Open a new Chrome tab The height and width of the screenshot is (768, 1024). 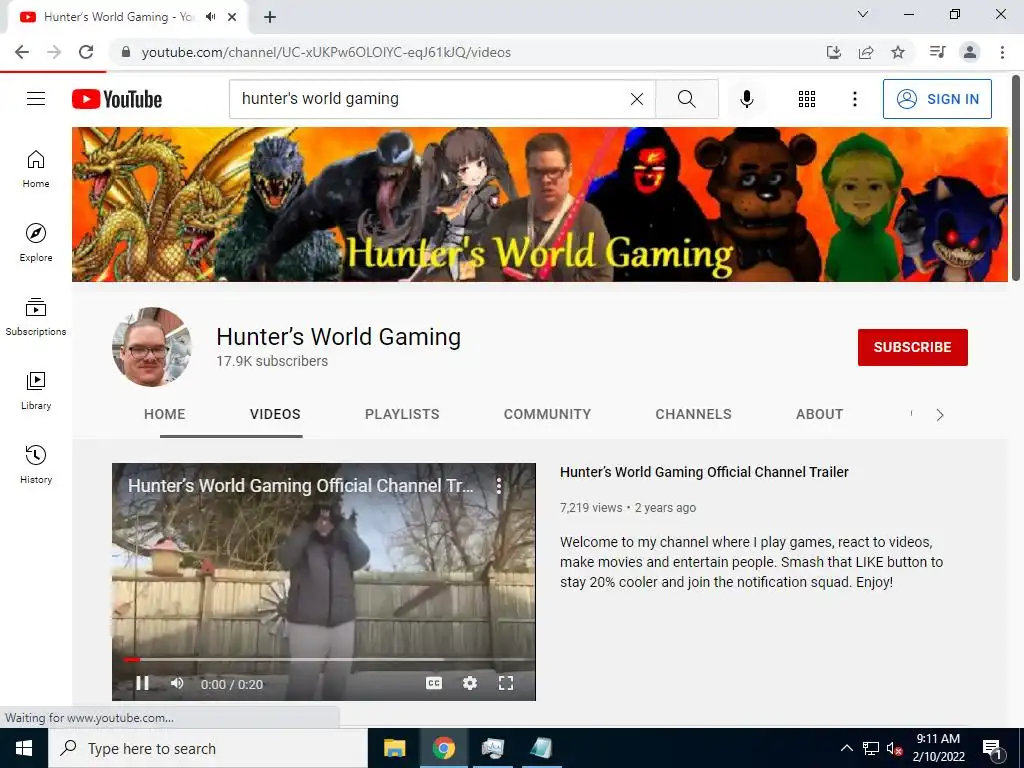pos(270,17)
